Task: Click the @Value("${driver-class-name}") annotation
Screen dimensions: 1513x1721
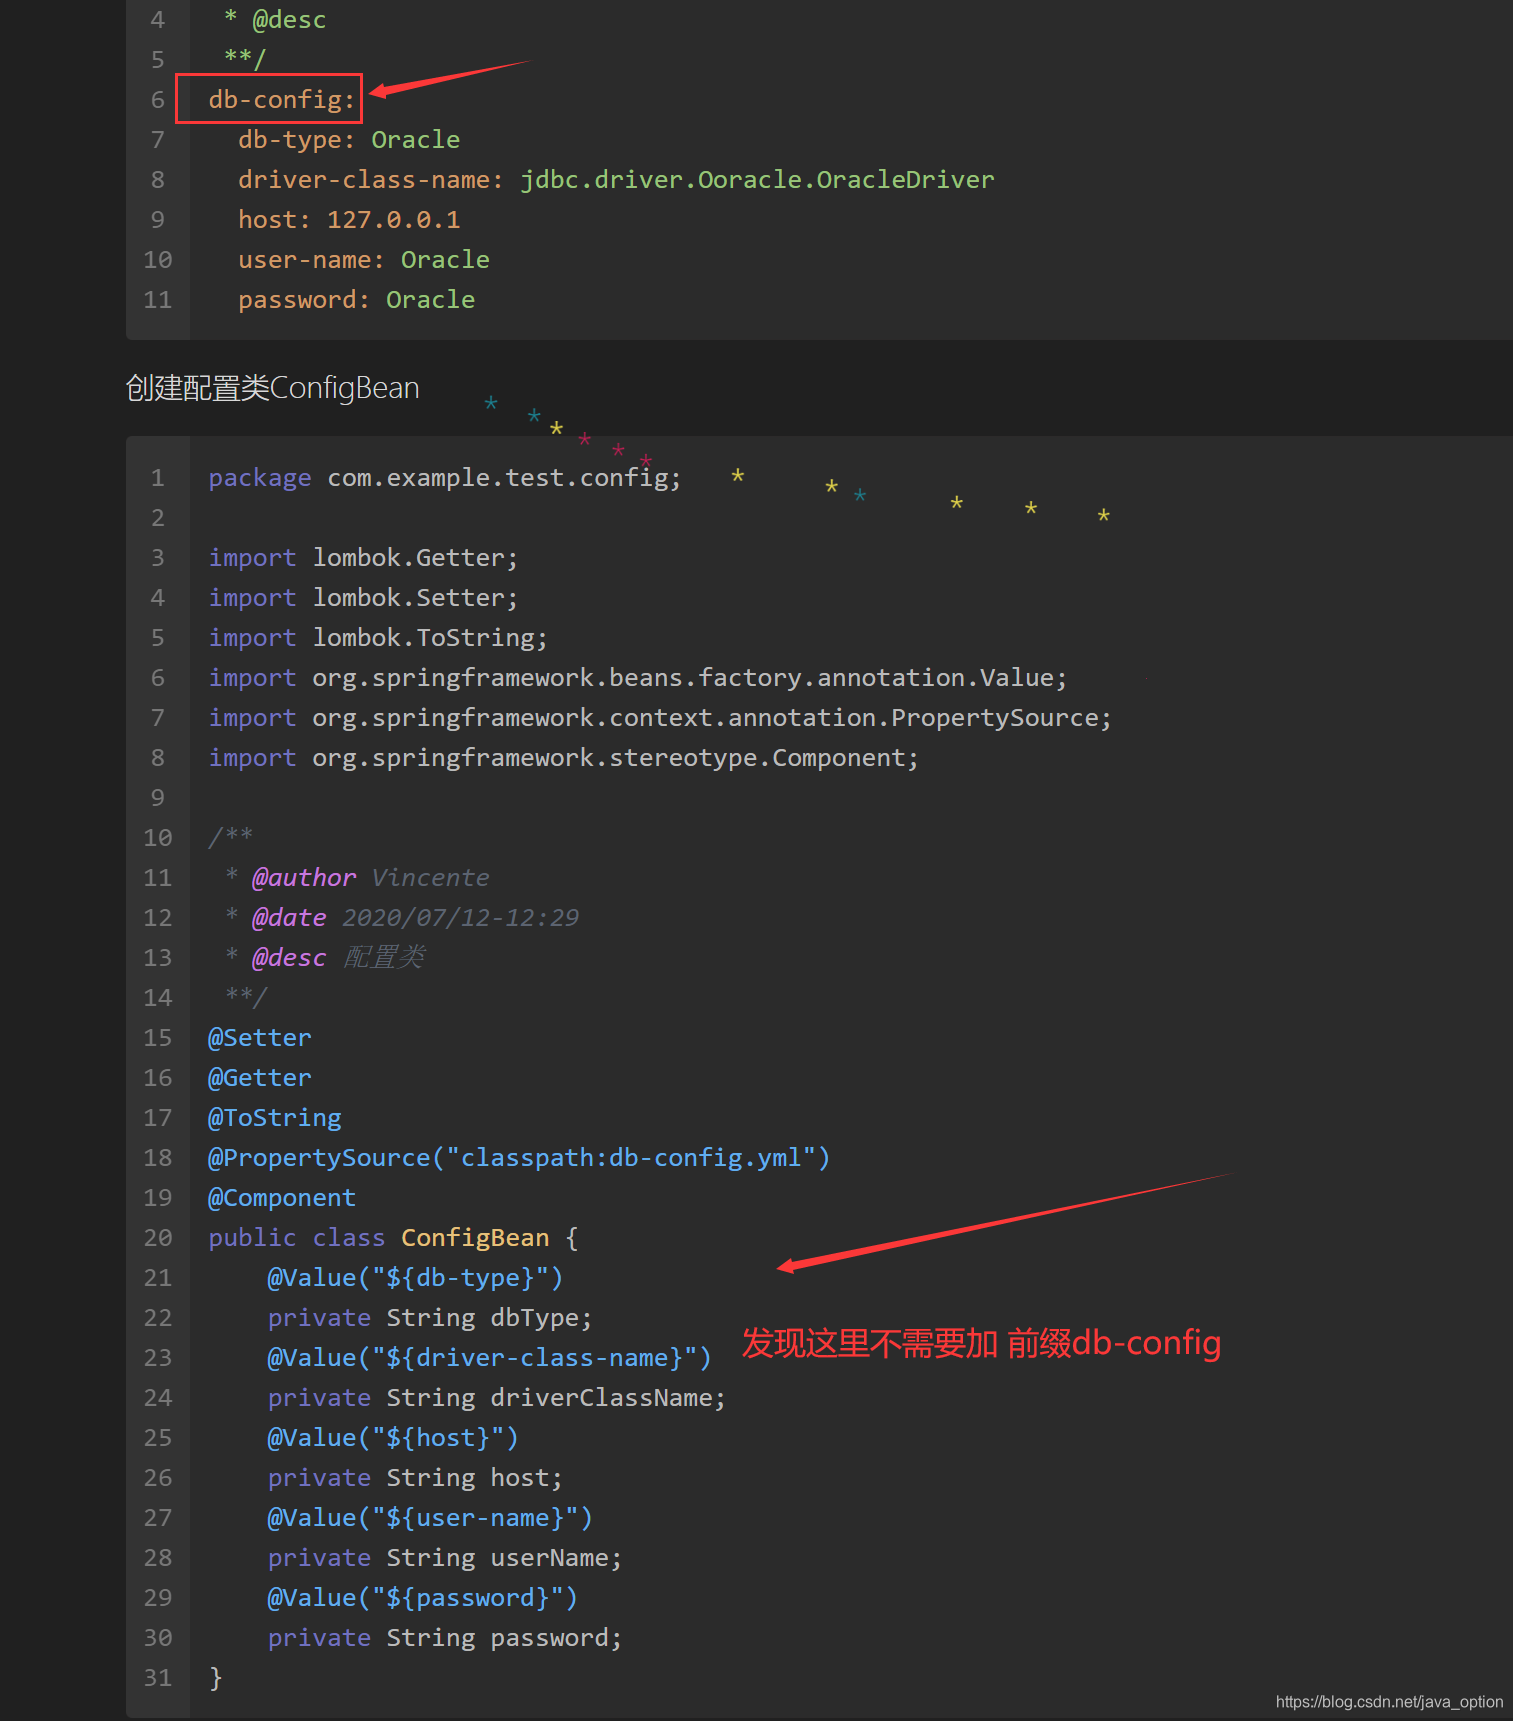Action: point(489,1358)
